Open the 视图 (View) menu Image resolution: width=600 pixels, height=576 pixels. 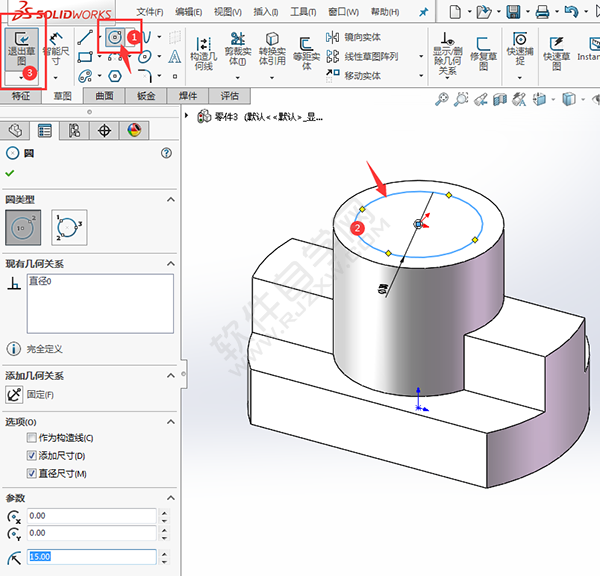228,12
